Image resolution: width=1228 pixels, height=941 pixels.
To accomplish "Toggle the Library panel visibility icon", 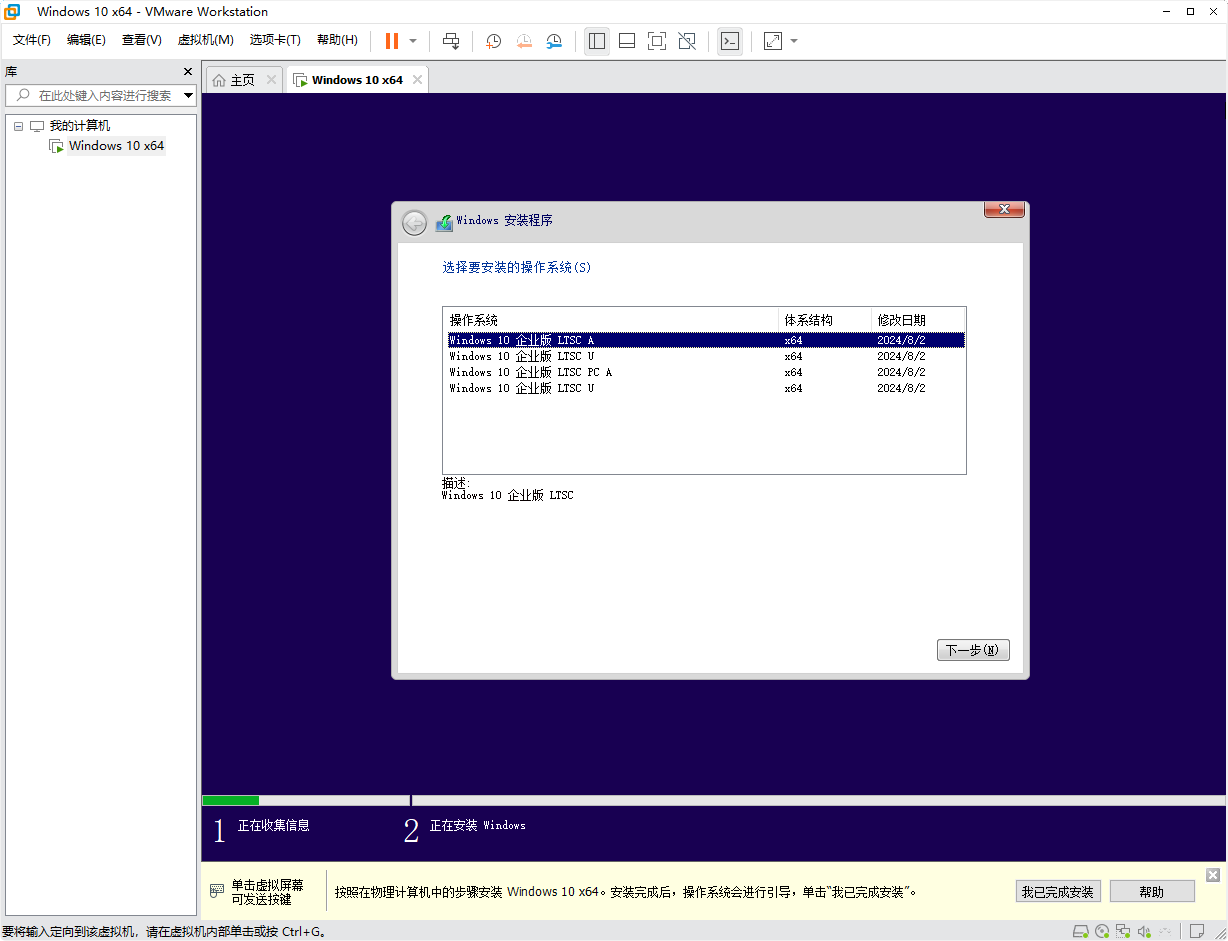I will click(x=597, y=41).
